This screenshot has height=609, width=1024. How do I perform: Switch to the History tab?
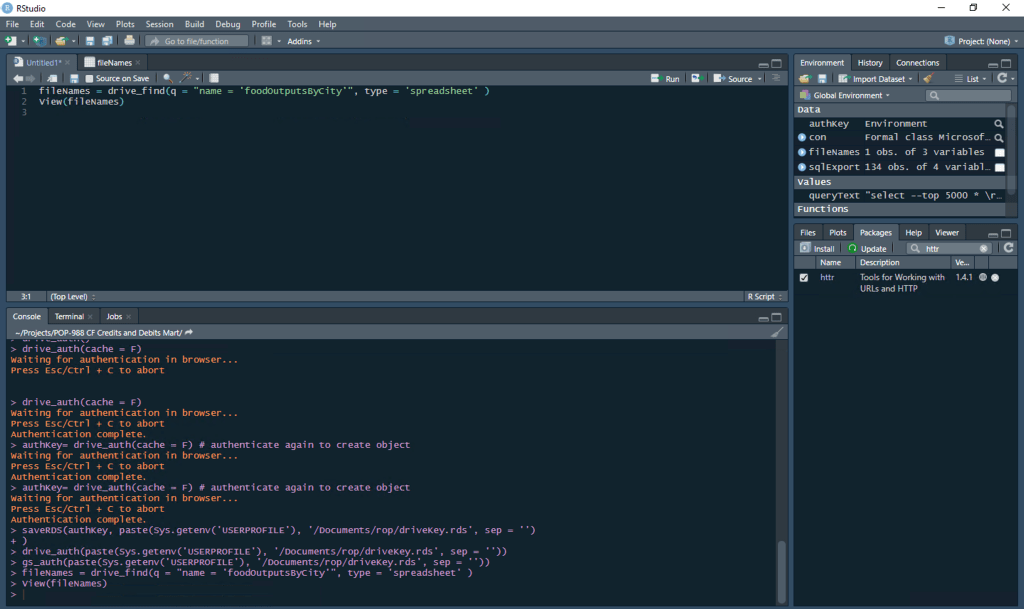click(870, 63)
